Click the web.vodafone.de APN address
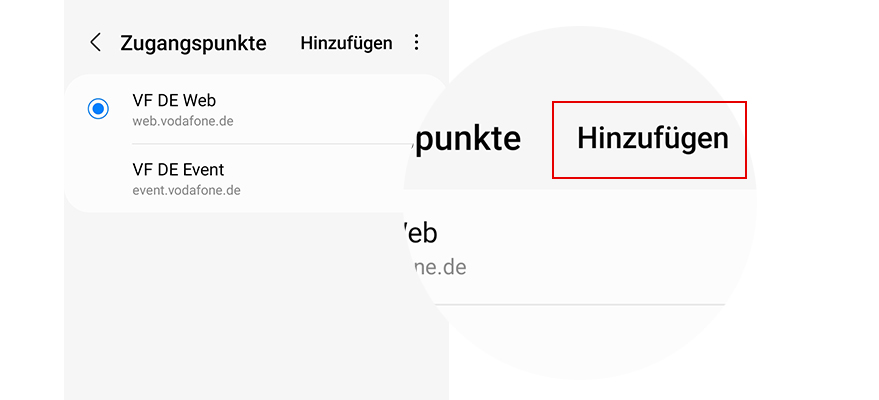Viewport: 879px width, 400px height. 183,121
